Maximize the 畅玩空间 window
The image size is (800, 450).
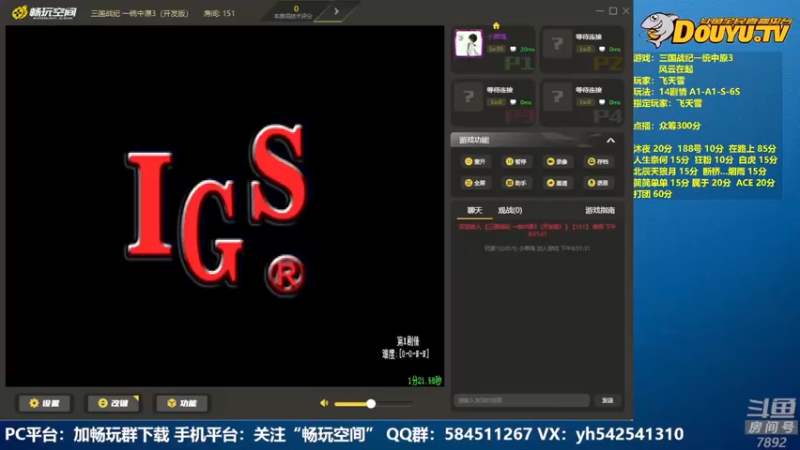click(x=613, y=11)
